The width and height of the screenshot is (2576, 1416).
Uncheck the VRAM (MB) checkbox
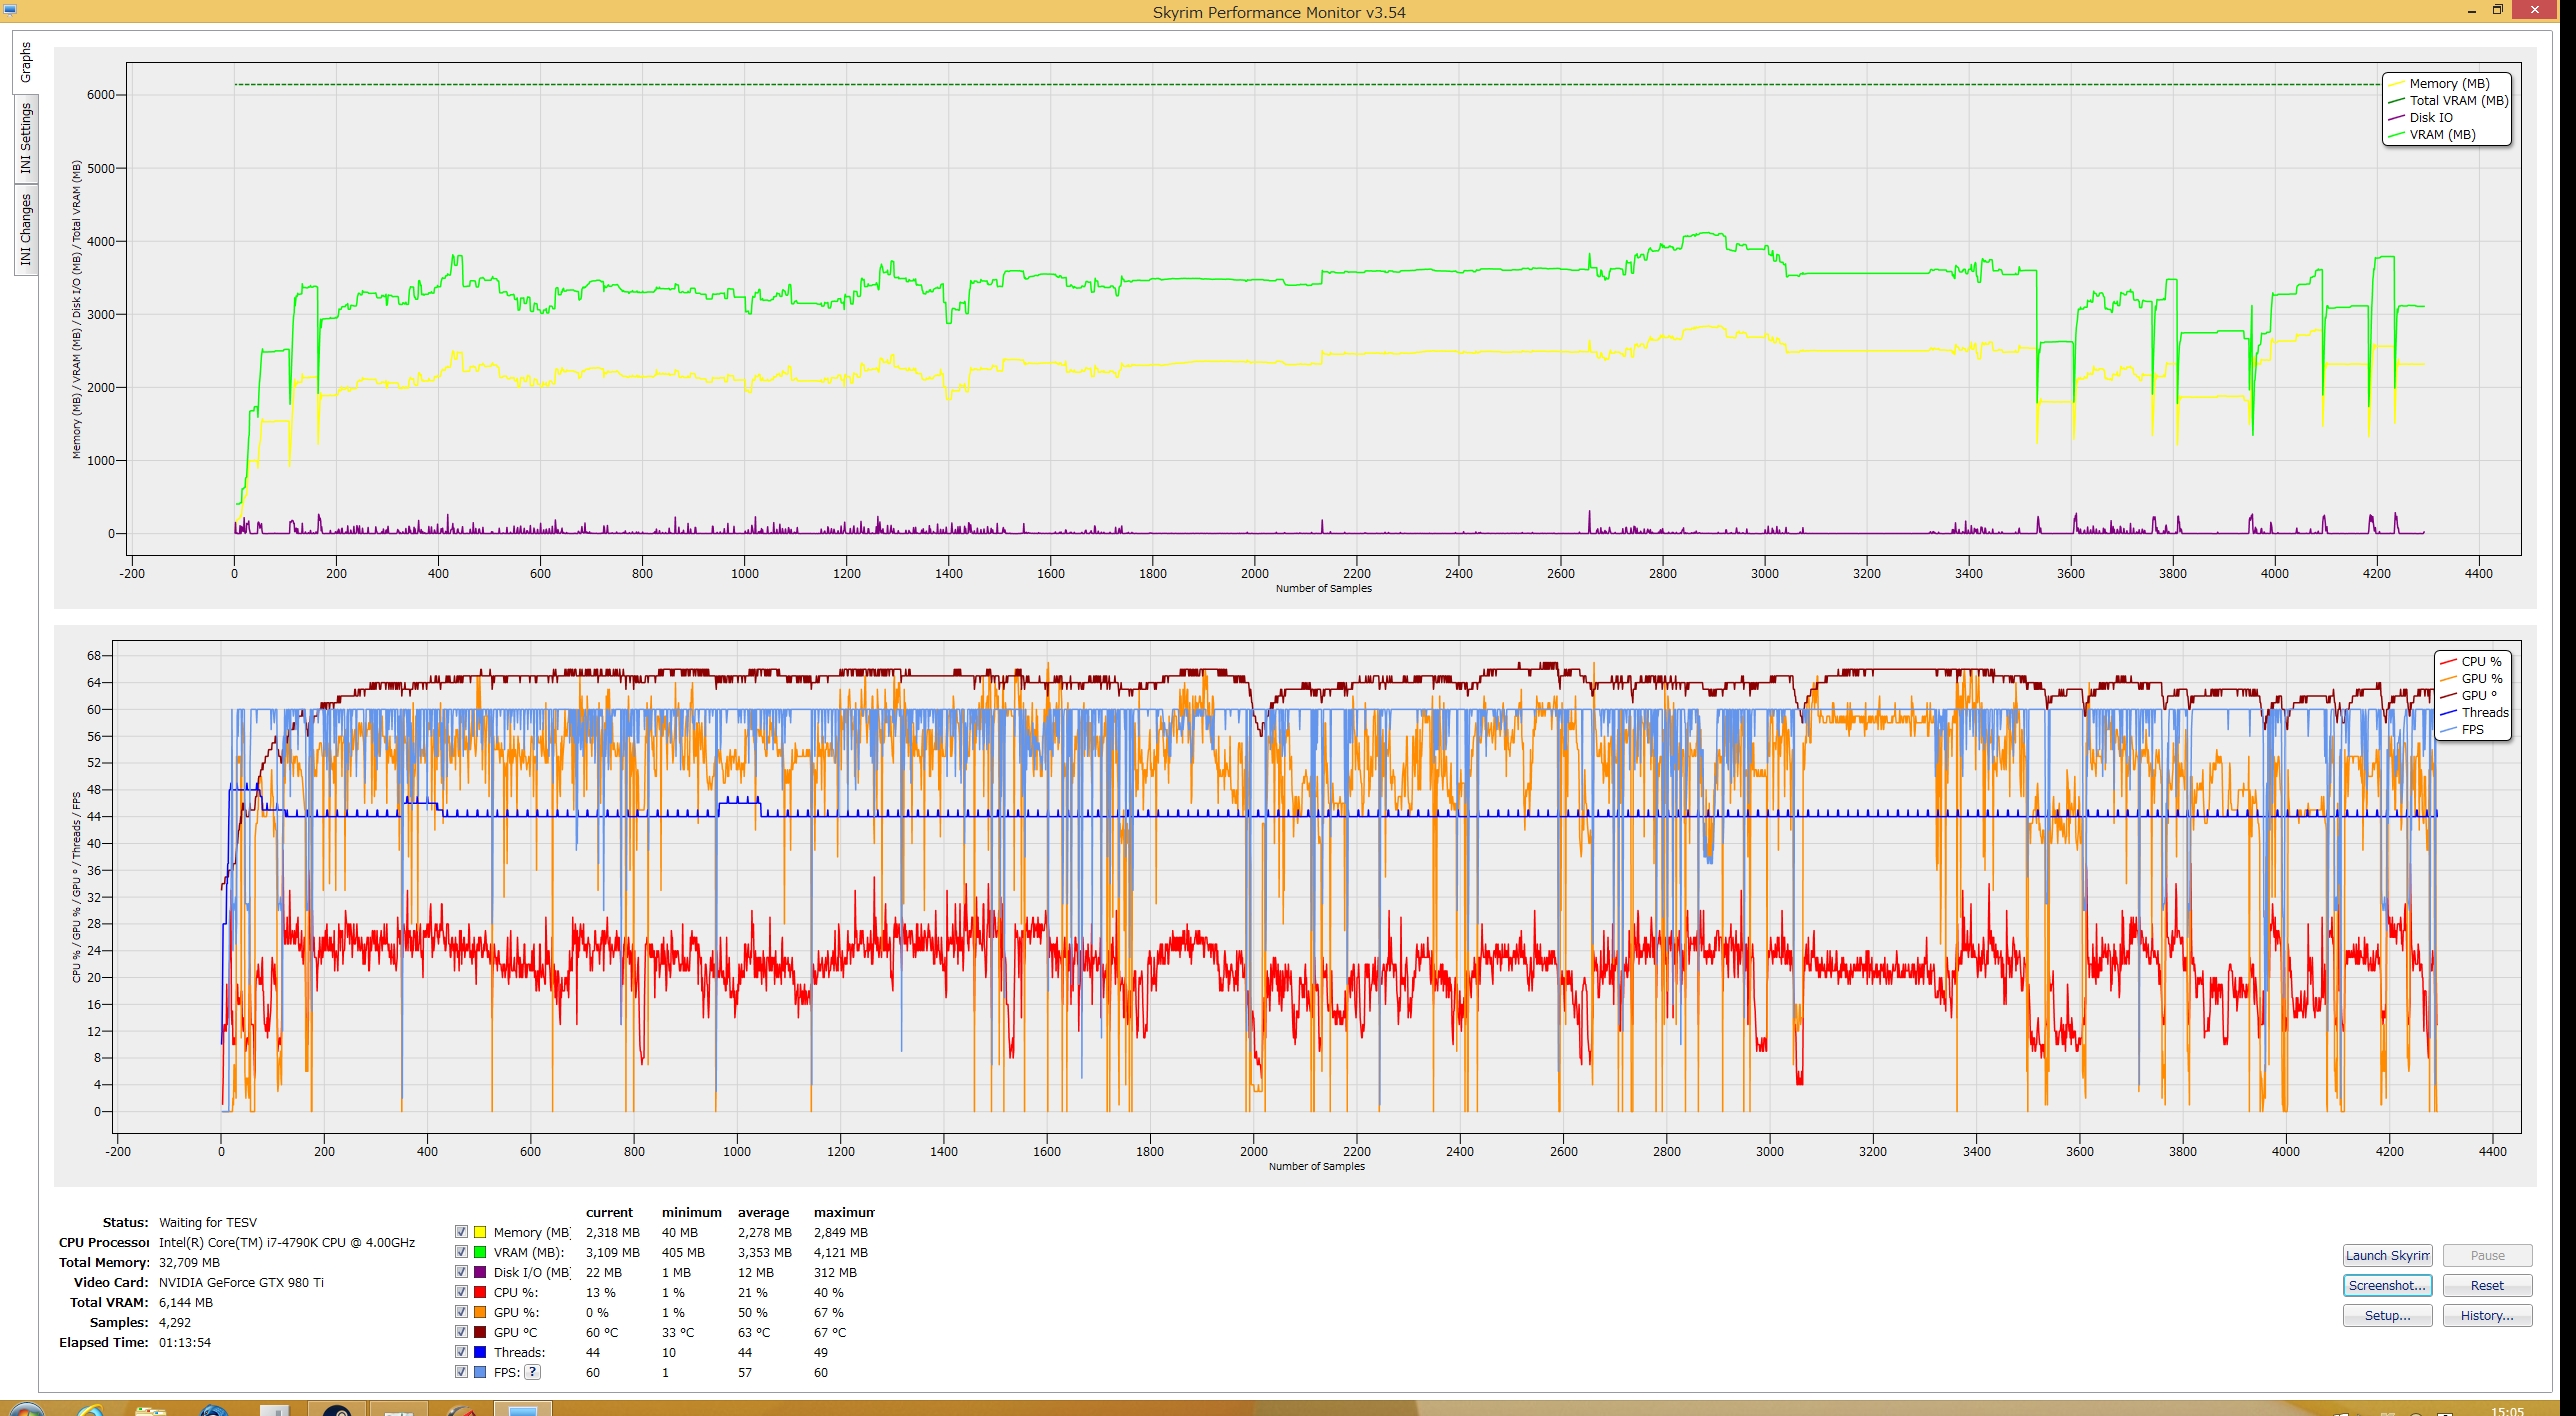click(461, 1252)
